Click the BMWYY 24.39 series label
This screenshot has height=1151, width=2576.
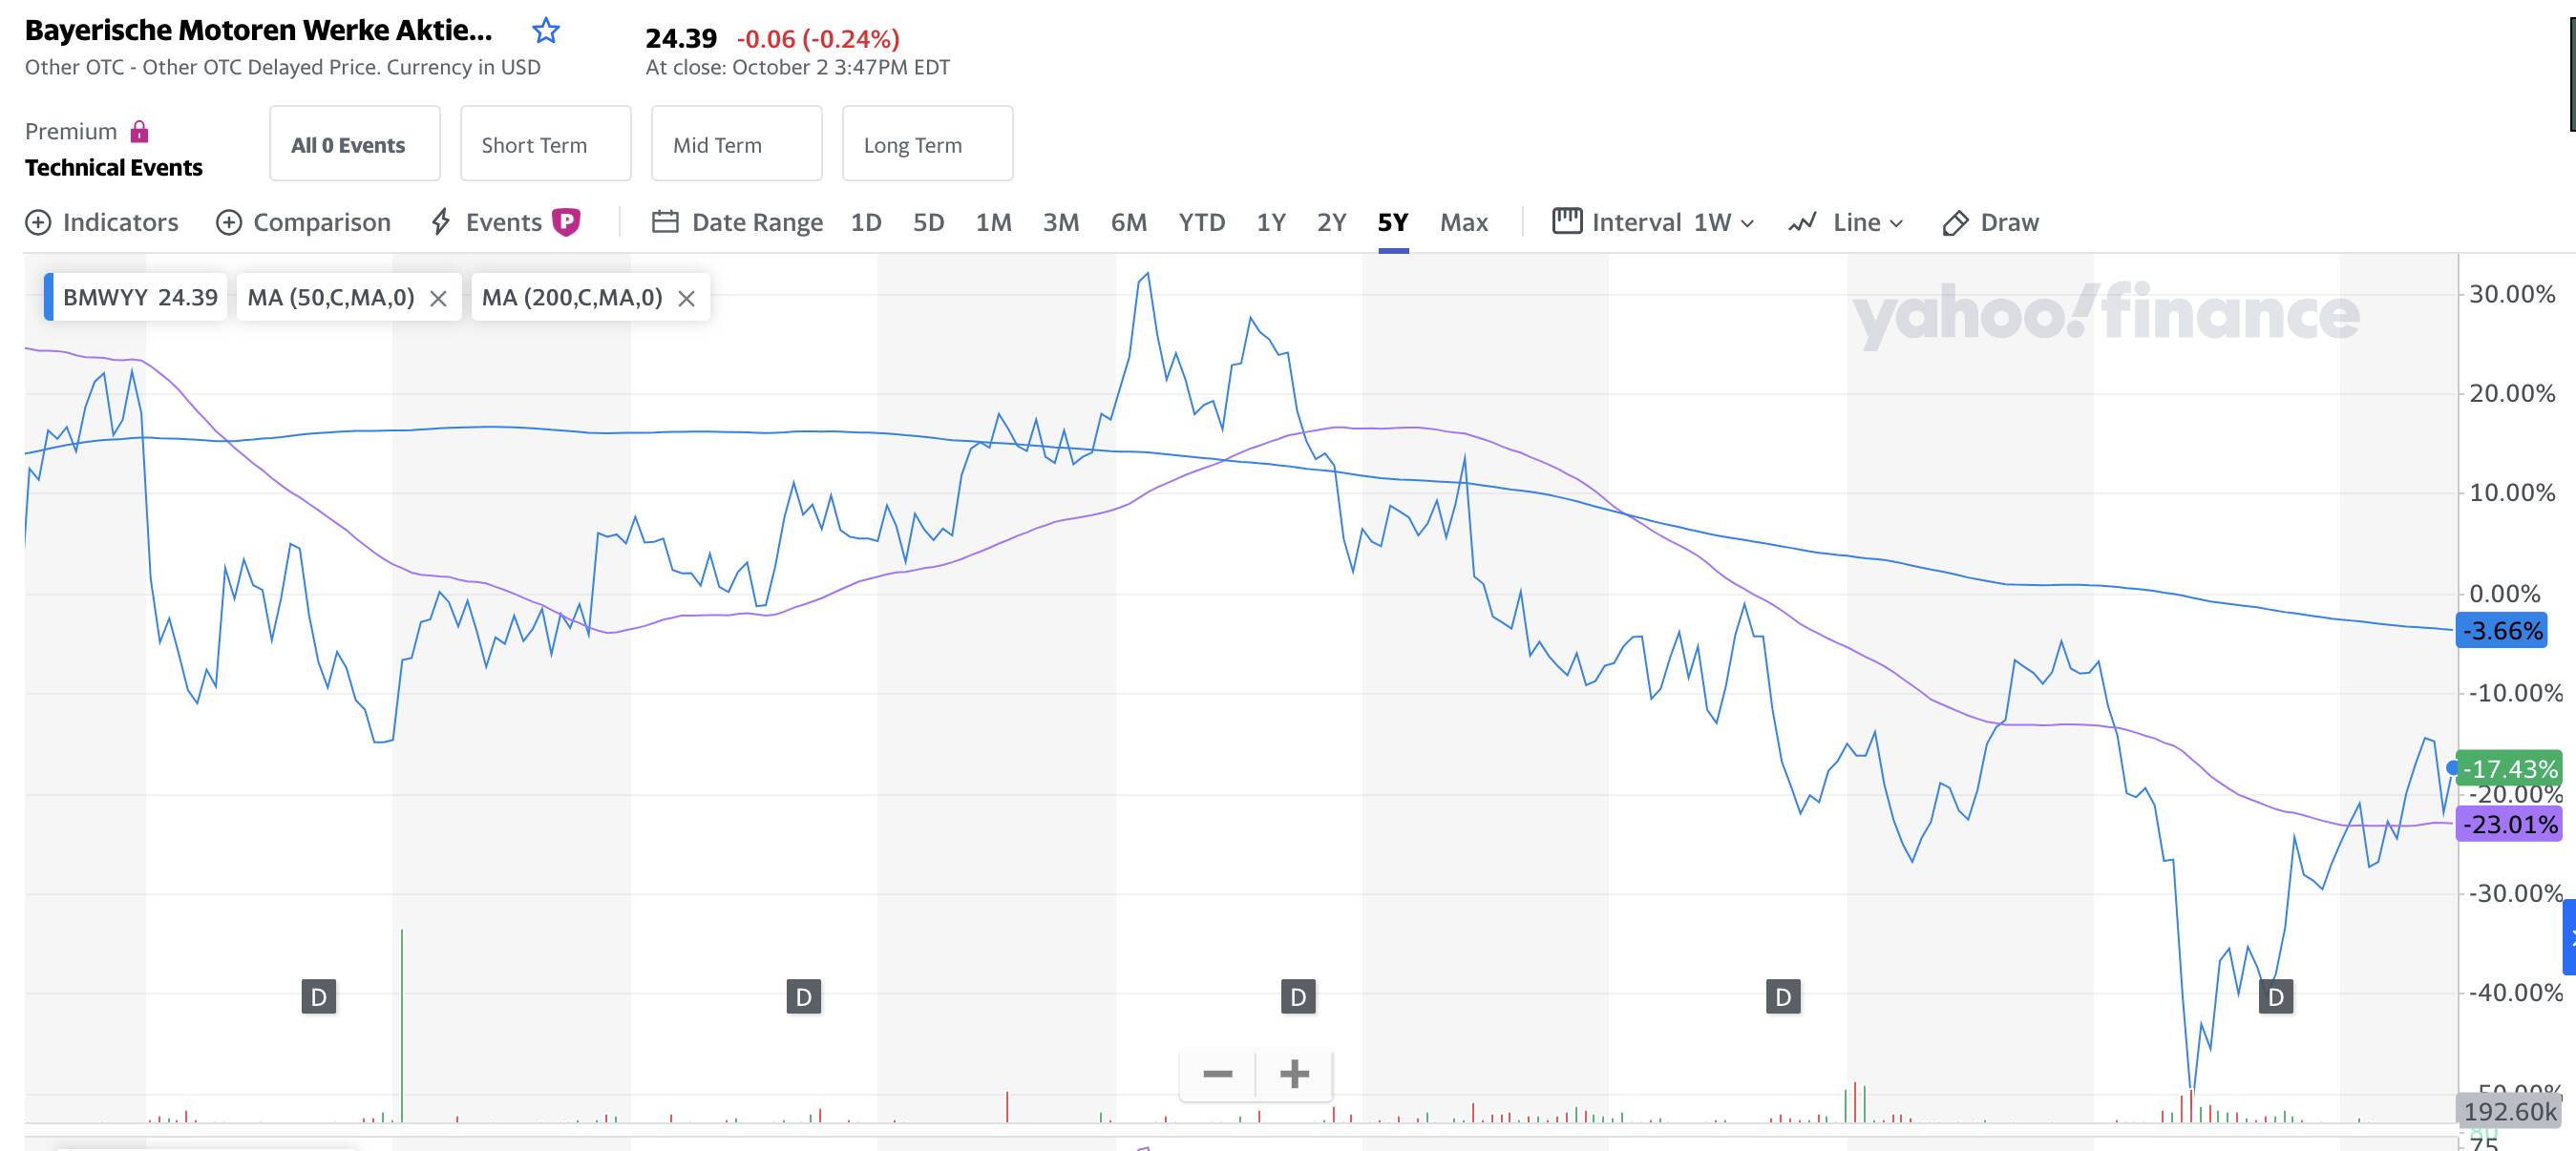pyautogui.click(x=139, y=297)
